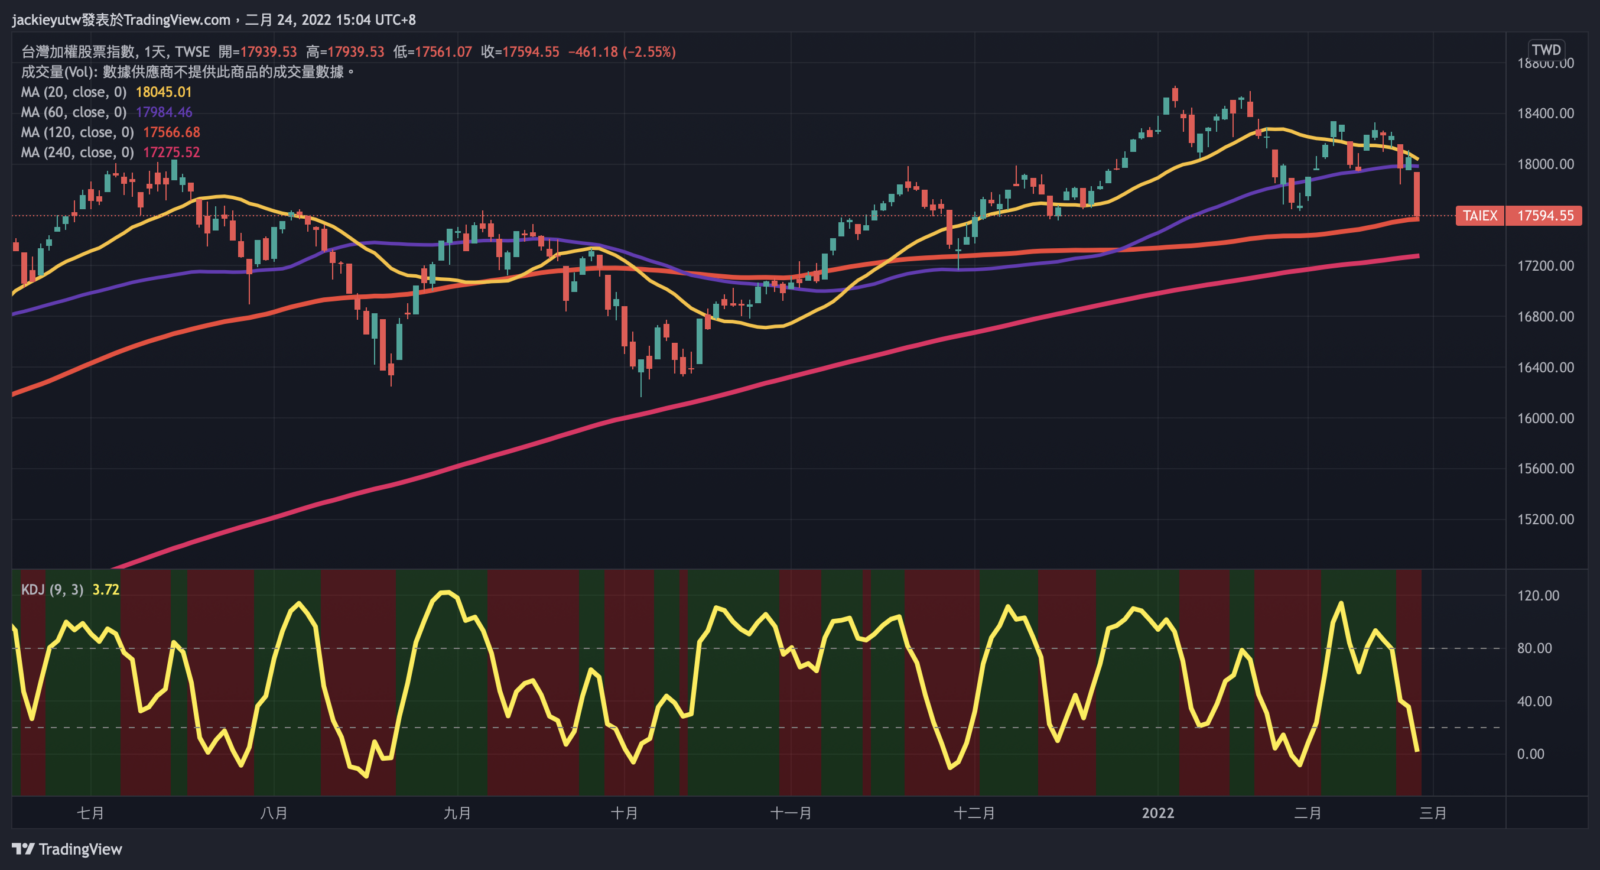Viewport: 1600px width, 870px height.
Task: Select the MA (20, close, 0) legend
Action: pyautogui.click(x=74, y=92)
